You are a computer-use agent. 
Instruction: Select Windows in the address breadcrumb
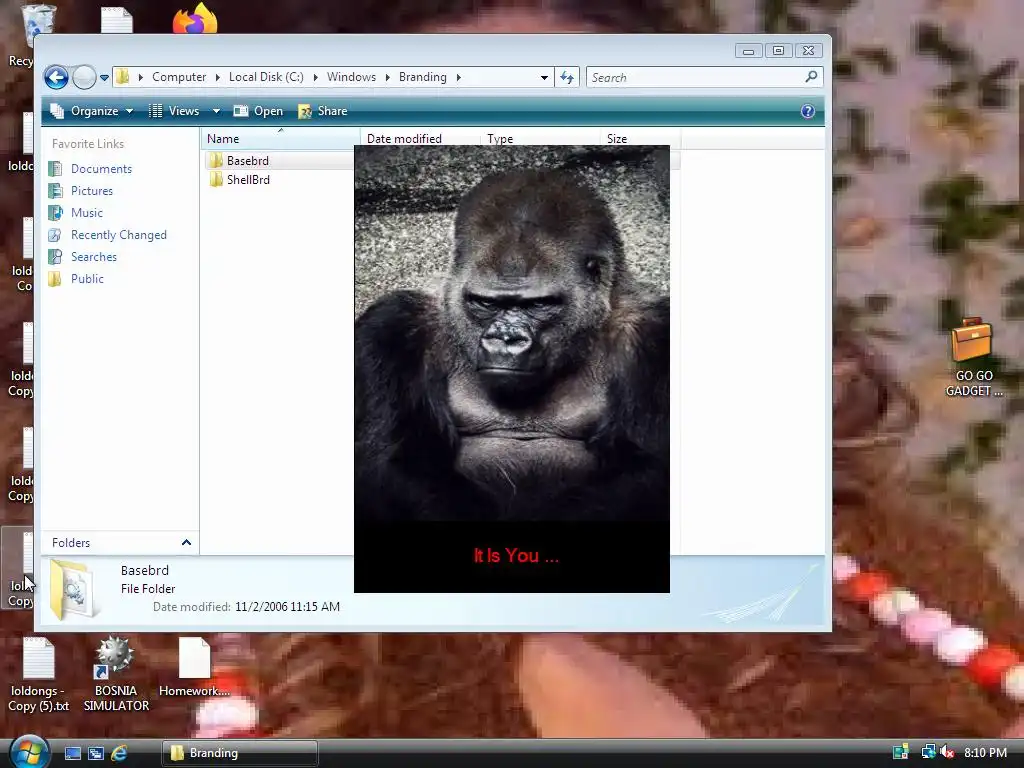(351, 77)
